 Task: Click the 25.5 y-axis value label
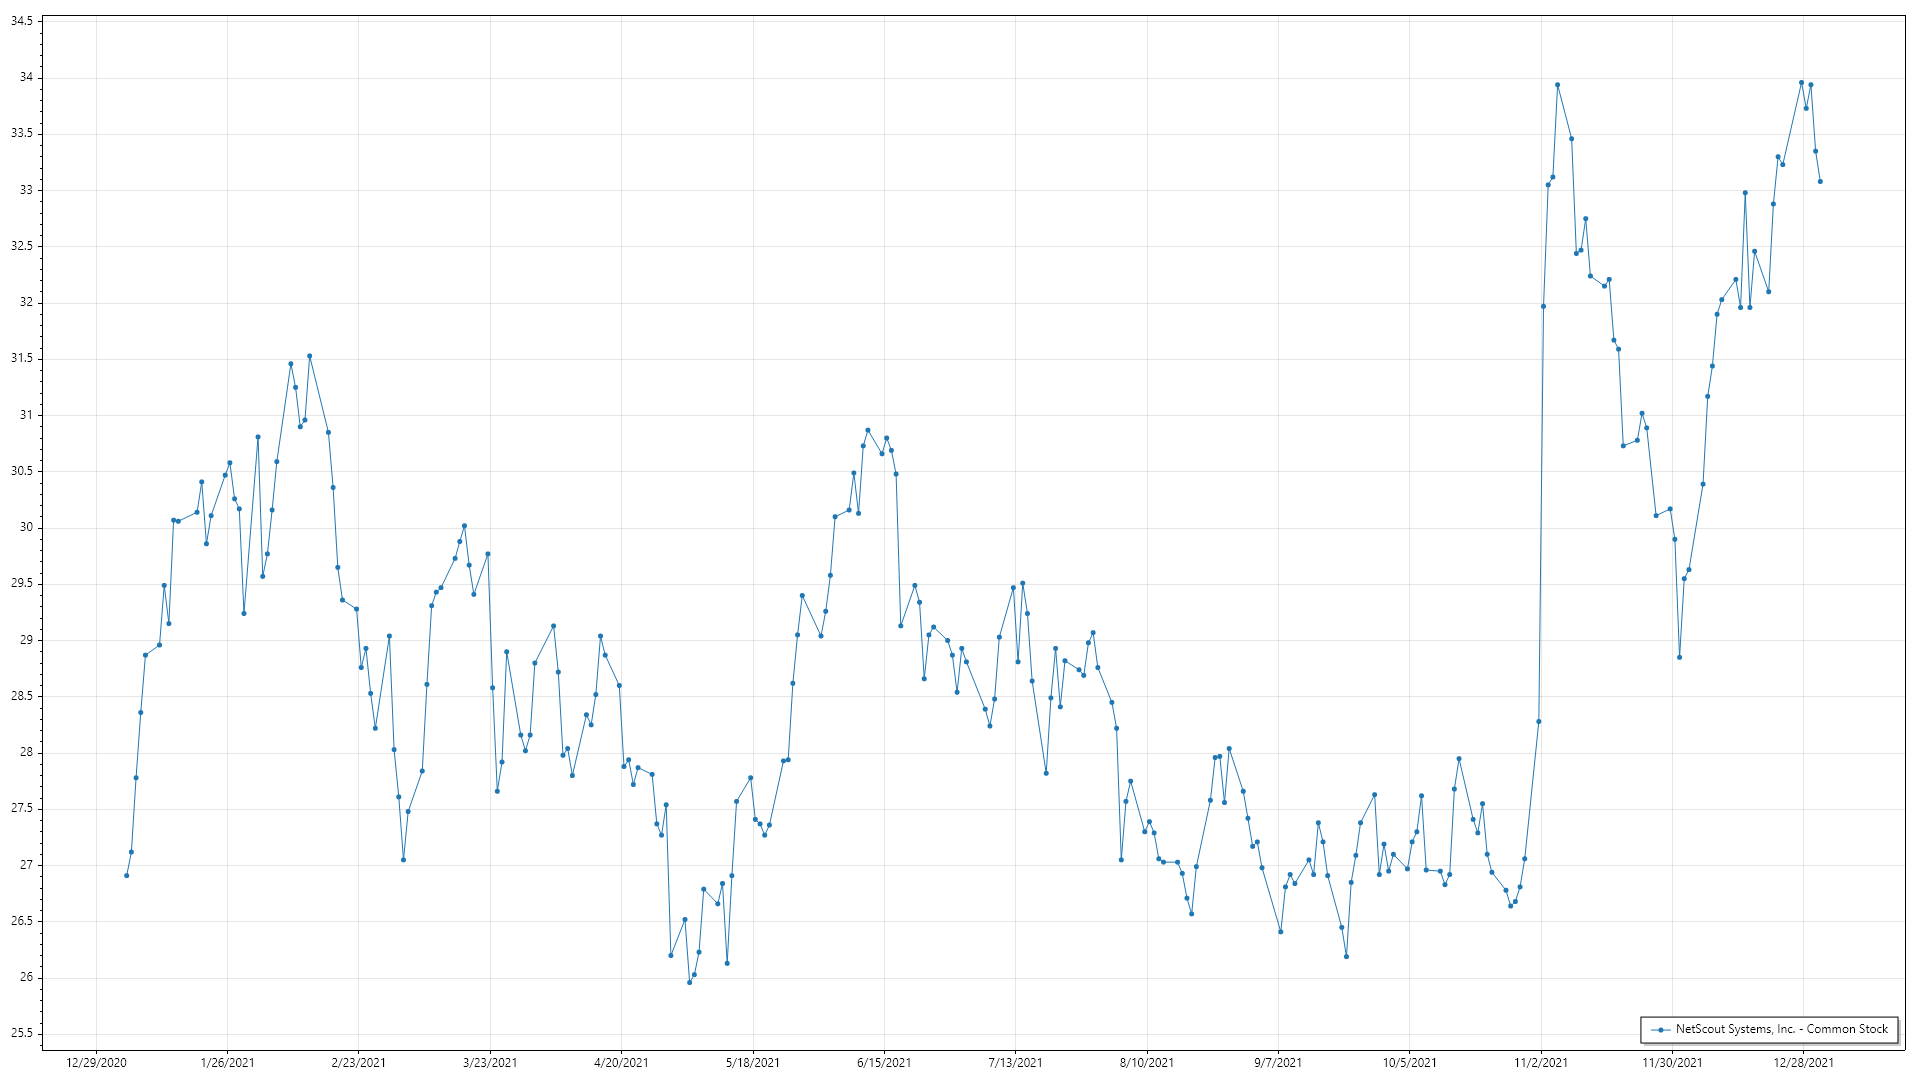click(21, 1033)
